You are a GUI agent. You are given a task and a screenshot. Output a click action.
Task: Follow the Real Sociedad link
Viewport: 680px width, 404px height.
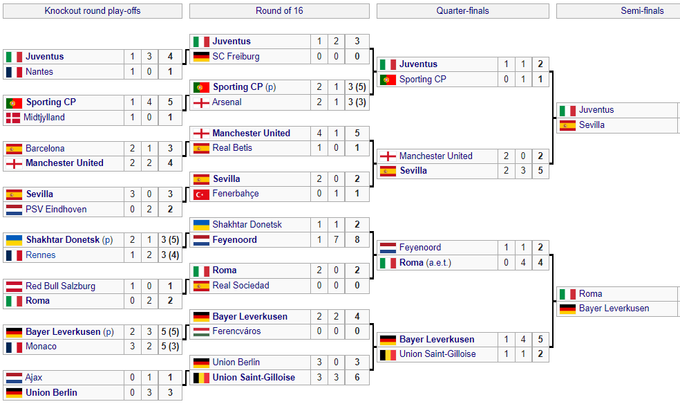tap(241, 285)
